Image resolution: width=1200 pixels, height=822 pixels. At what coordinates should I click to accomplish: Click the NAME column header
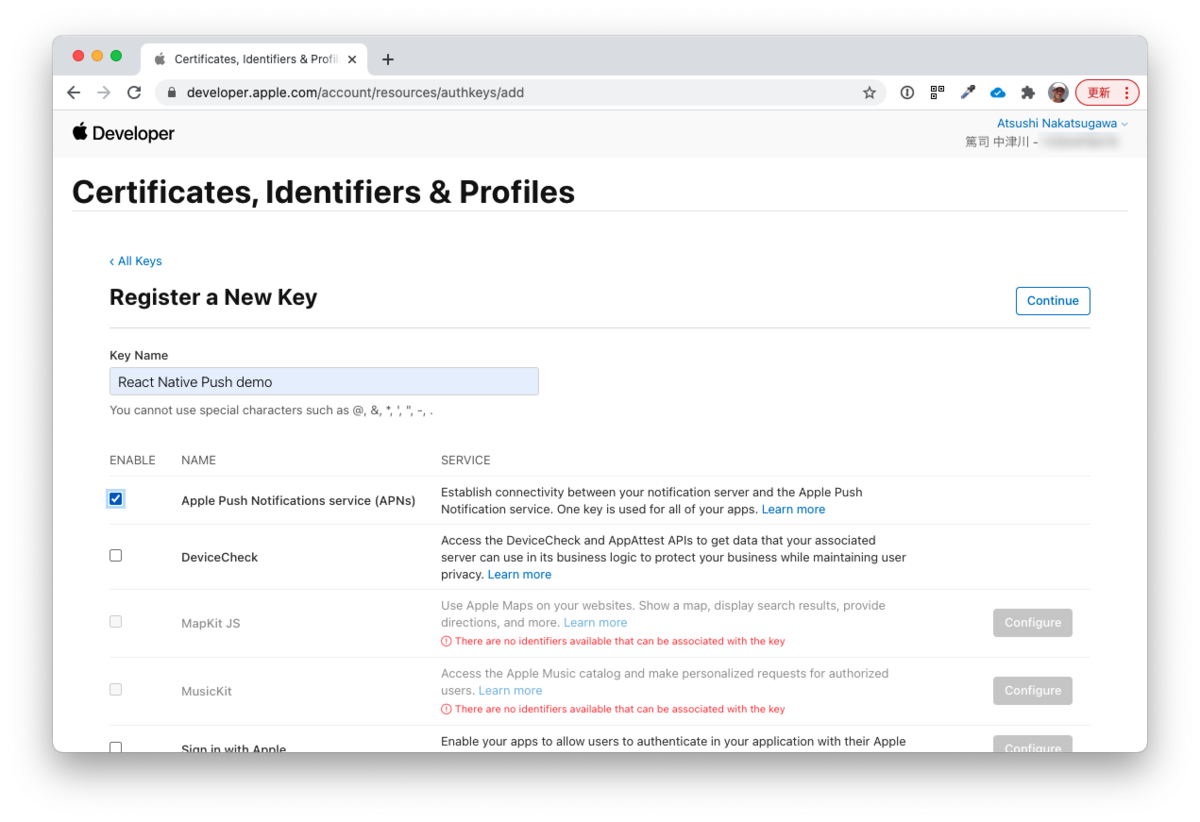[198, 460]
